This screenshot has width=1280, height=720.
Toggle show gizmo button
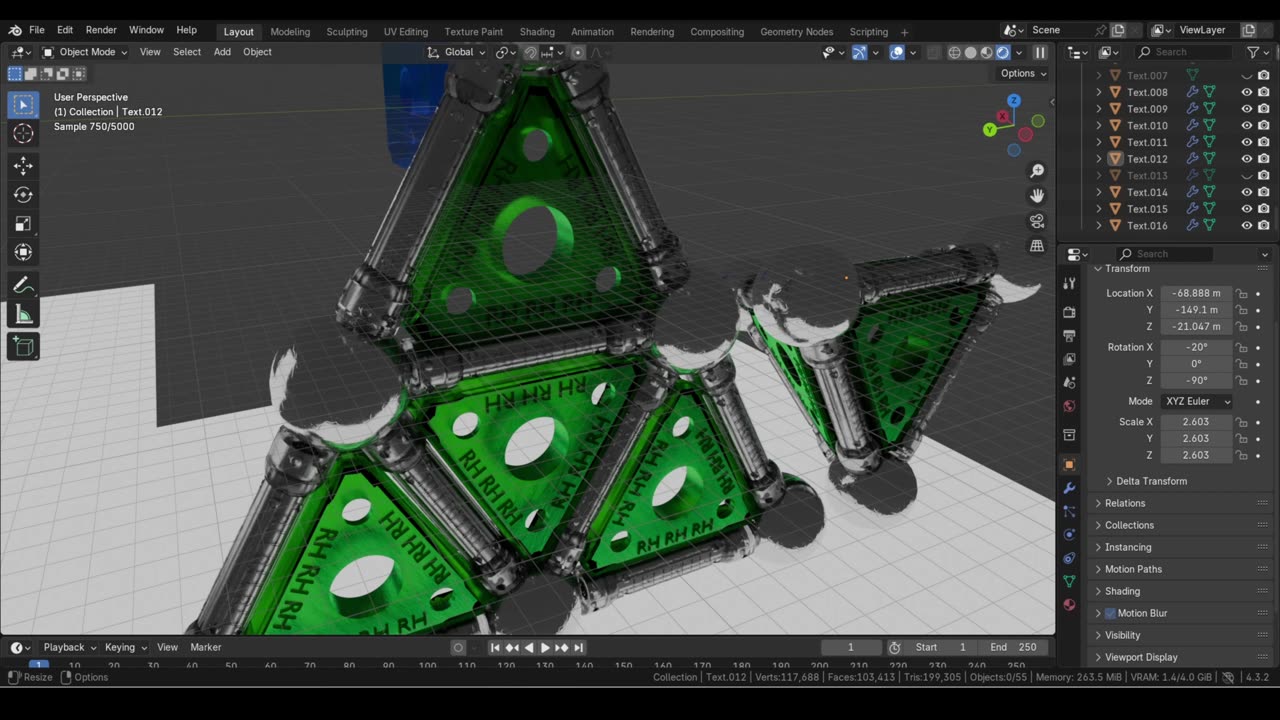(x=859, y=52)
